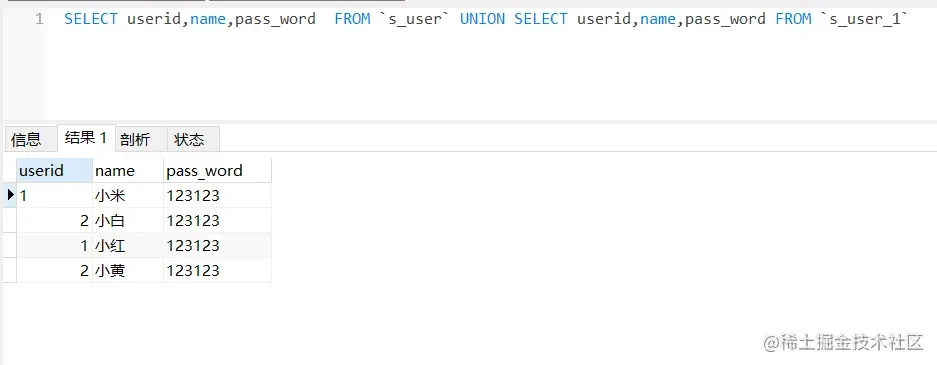Open the 信息 tab
937x365 pixels.
point(26,139)
